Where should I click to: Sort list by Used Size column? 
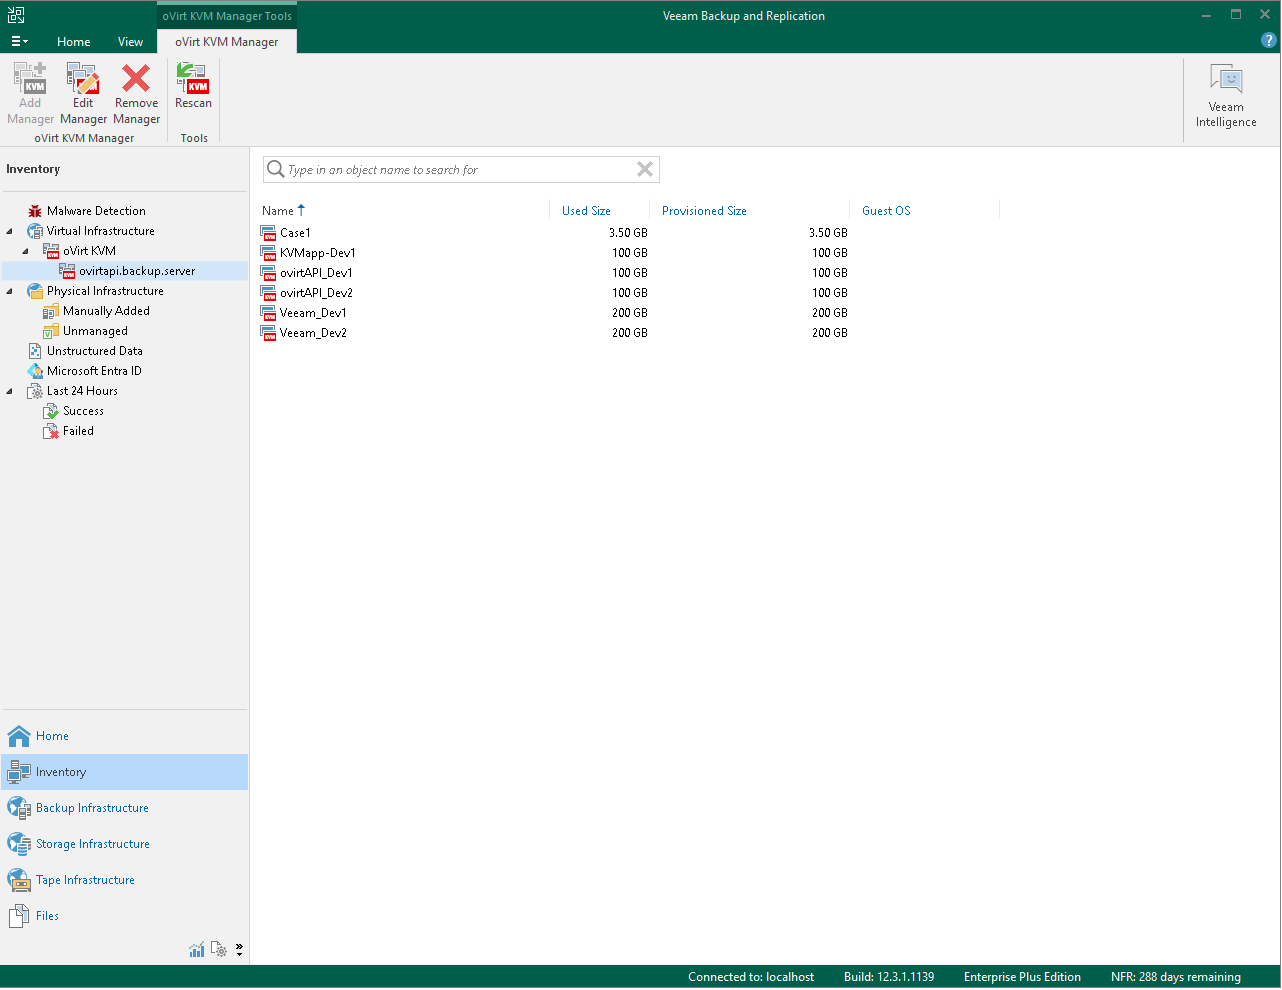586,211
